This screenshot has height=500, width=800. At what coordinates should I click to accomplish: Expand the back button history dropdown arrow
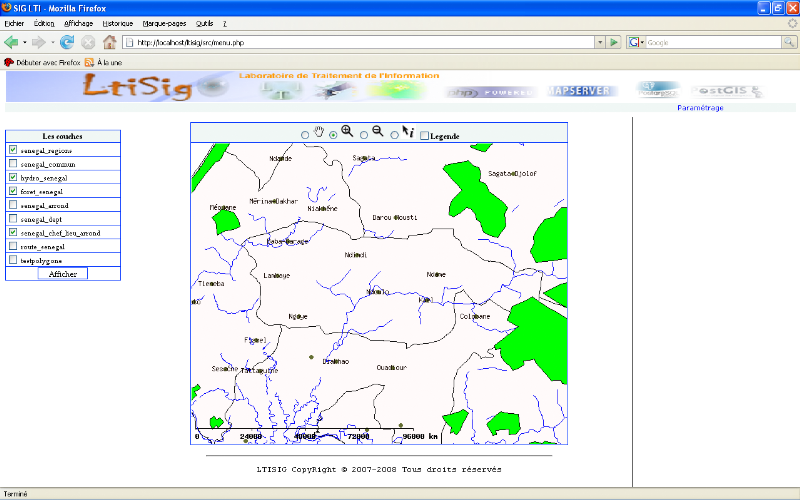click(52, 42)
